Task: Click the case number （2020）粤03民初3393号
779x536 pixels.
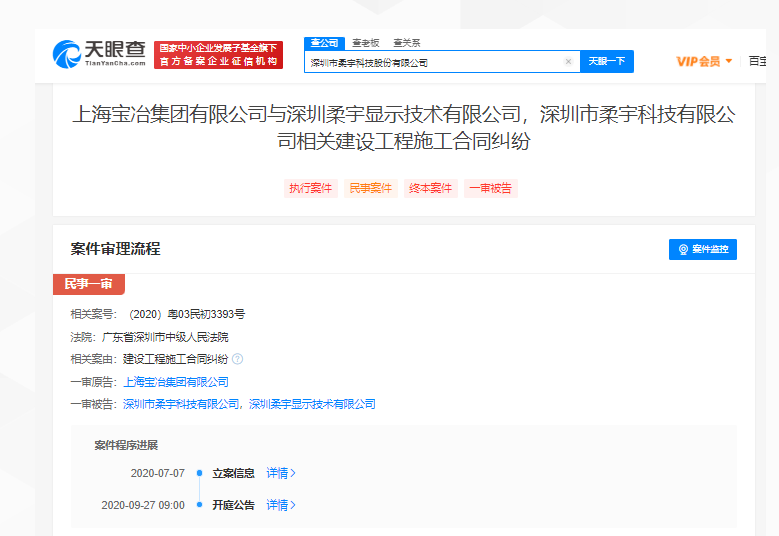Action: [x=187, y=314]
